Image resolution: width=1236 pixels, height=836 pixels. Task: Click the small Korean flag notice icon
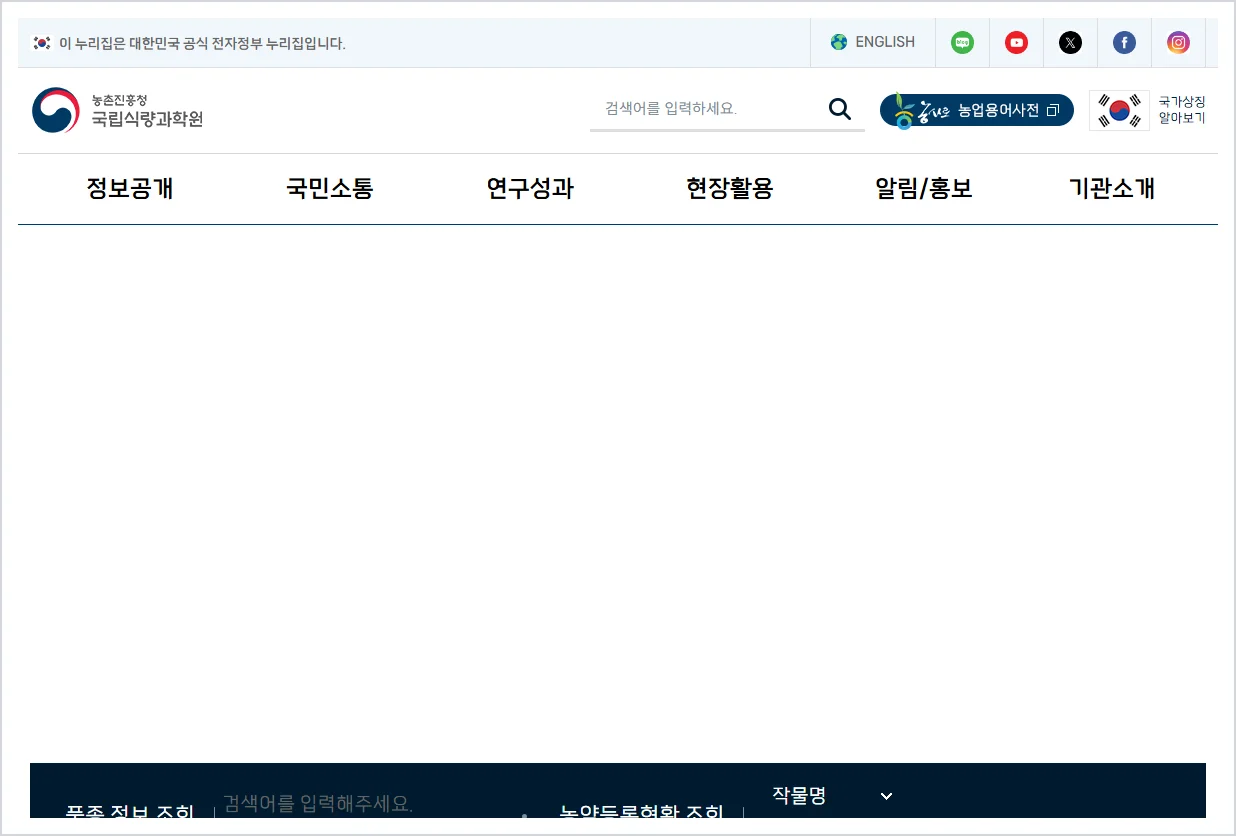pos(42,43)
